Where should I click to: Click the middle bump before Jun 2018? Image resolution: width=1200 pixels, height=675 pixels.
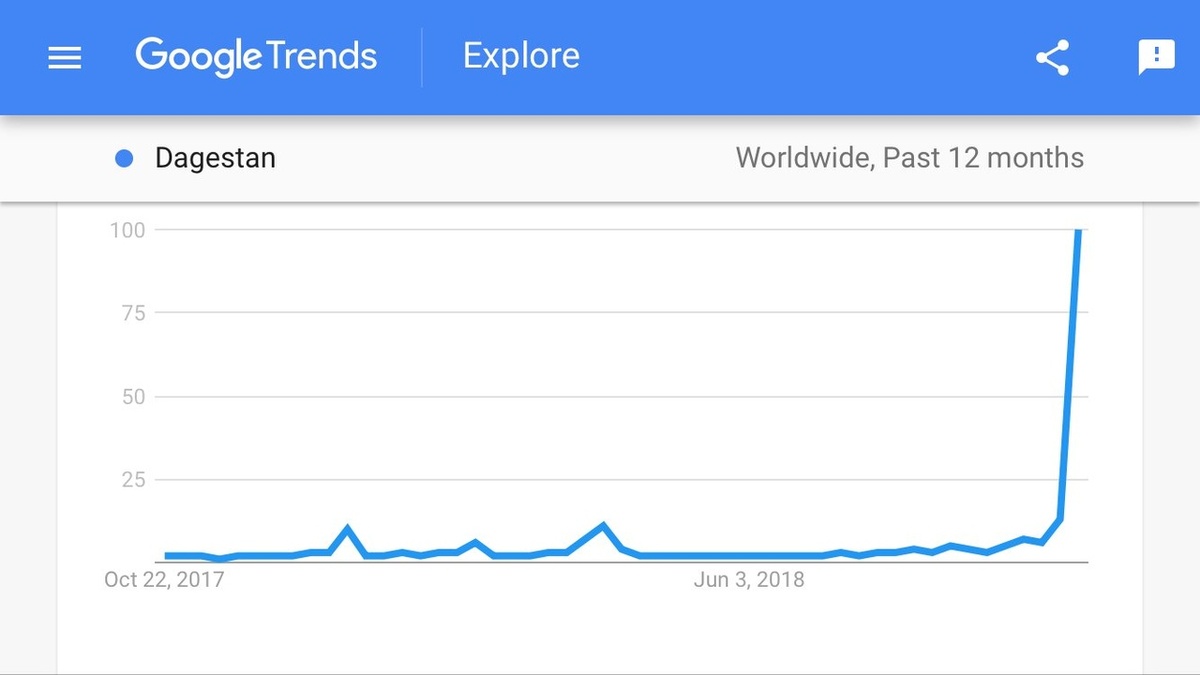(x=602, y=525)
